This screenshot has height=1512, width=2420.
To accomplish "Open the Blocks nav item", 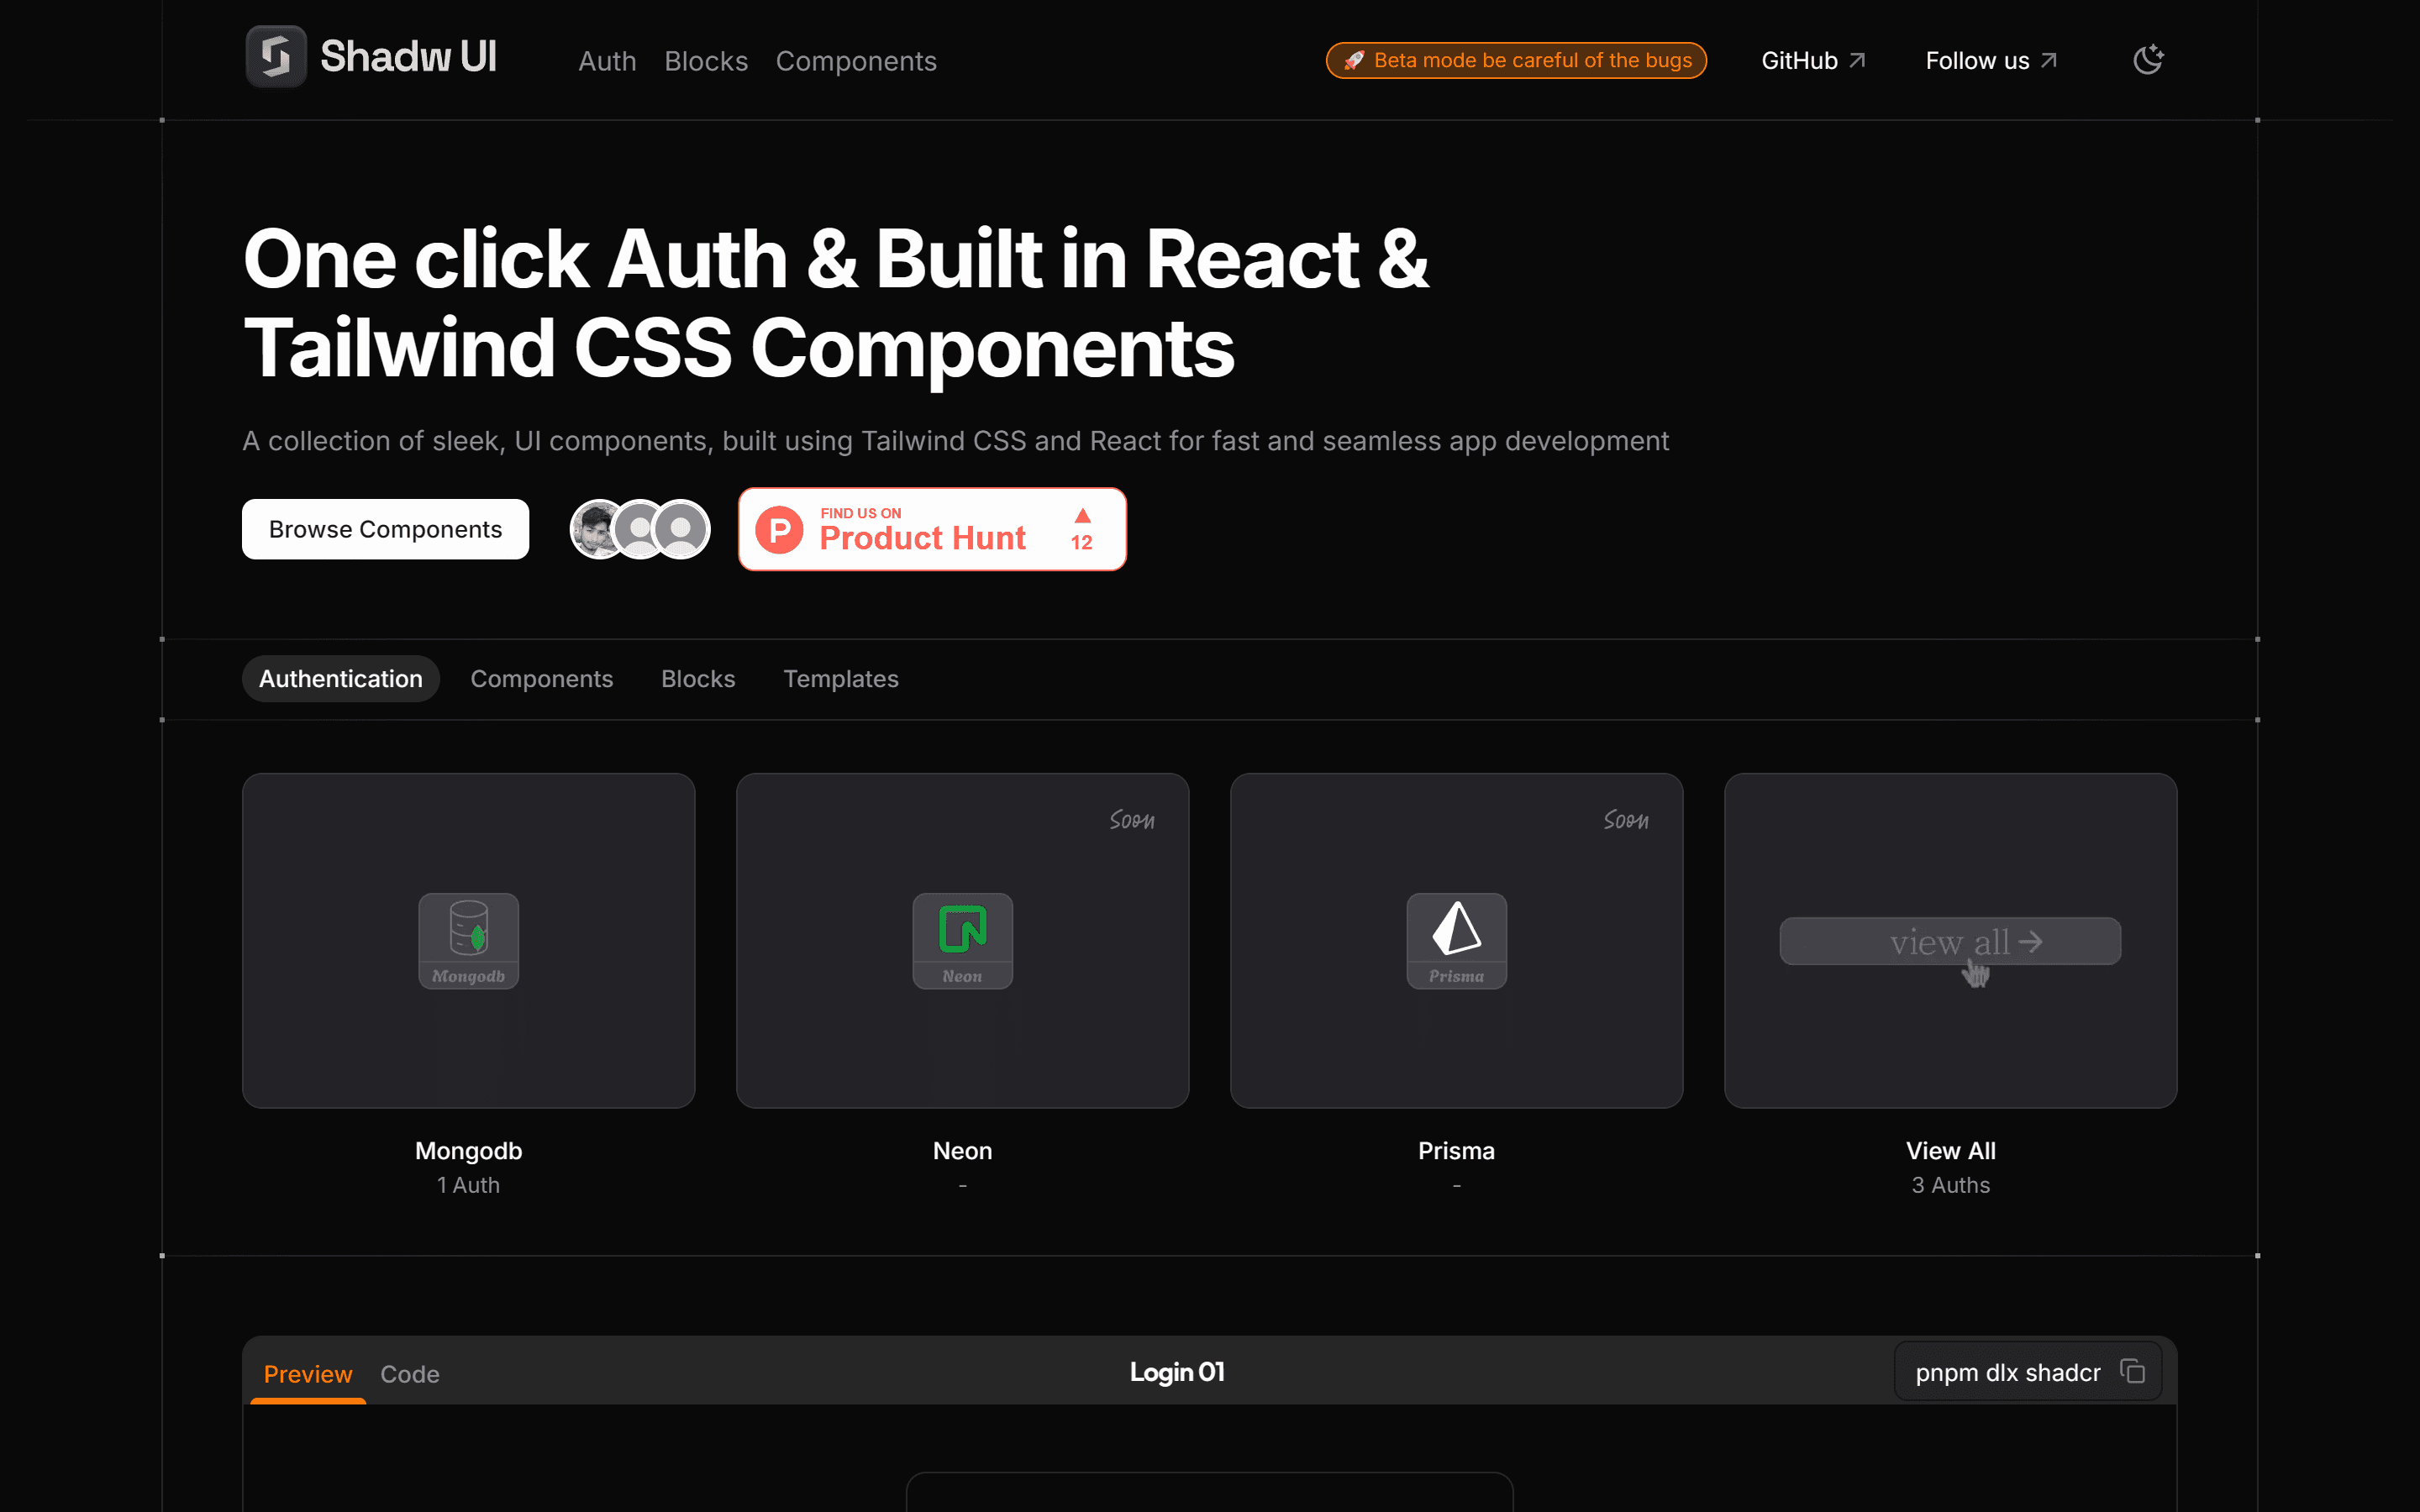I will click(x=706, y=61).
